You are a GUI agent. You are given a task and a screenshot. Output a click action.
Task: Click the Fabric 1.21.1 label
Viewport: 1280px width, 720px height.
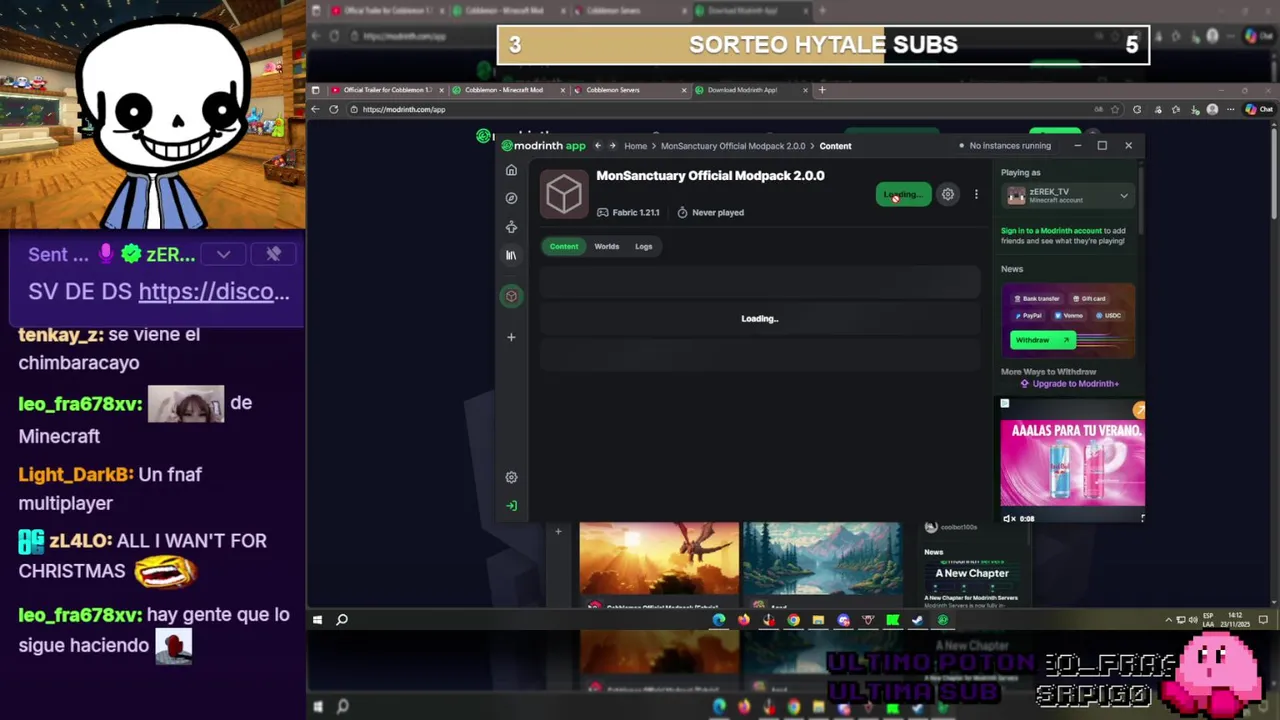point(629,213)
